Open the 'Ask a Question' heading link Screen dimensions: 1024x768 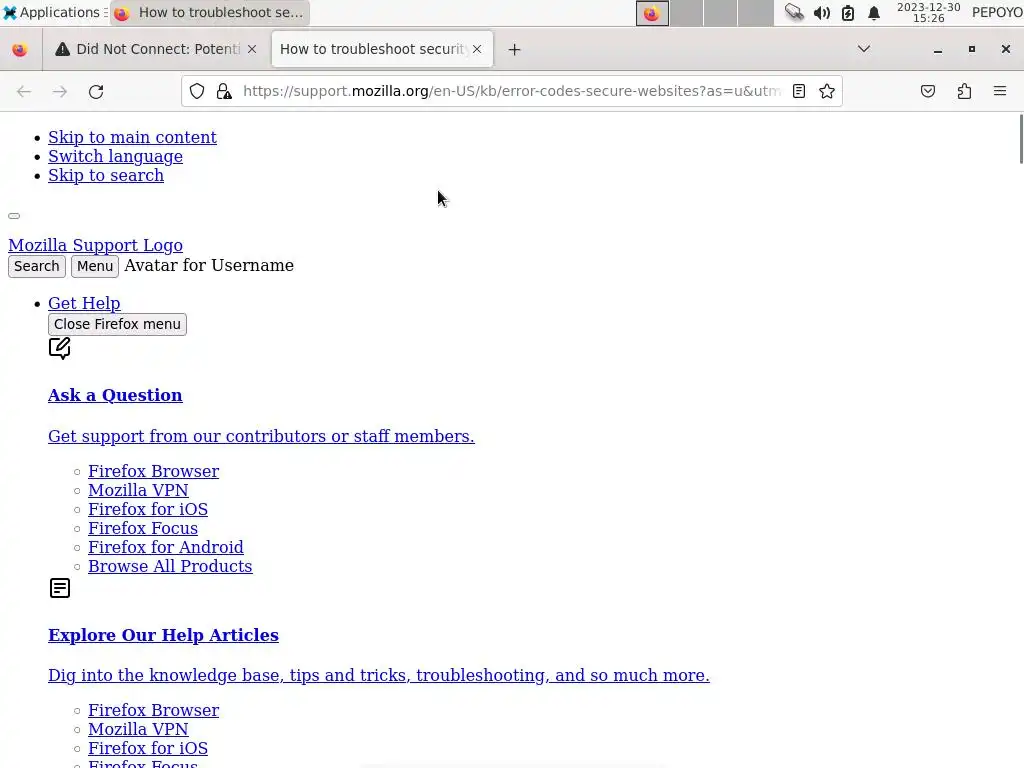click(x=116, y=396)
